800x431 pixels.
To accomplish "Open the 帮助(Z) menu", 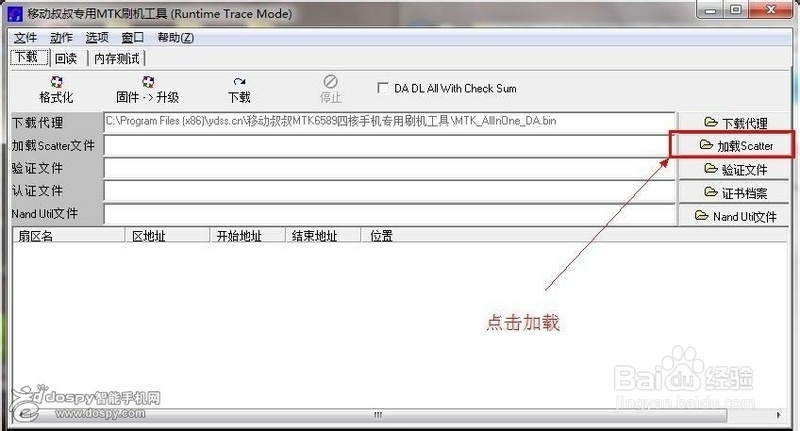I will (x=176, y=38).
